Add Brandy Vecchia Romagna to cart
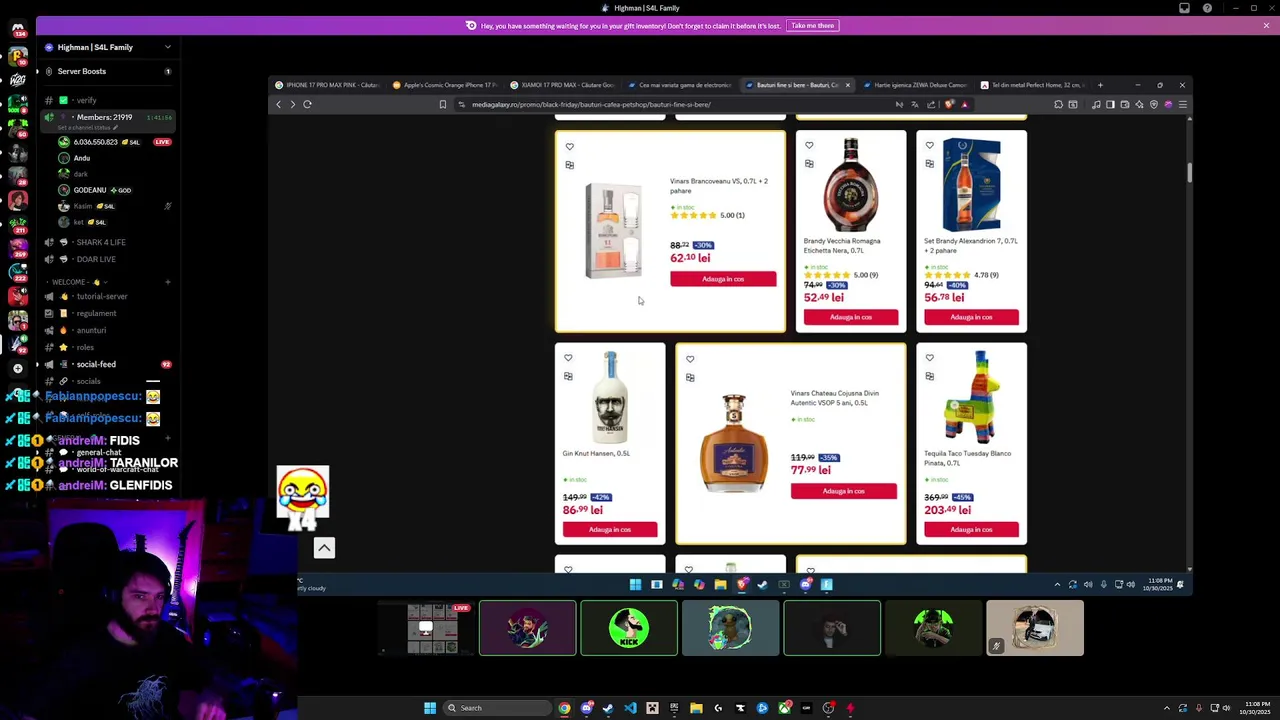The image size is (1280, 720). tap(850, 317)
